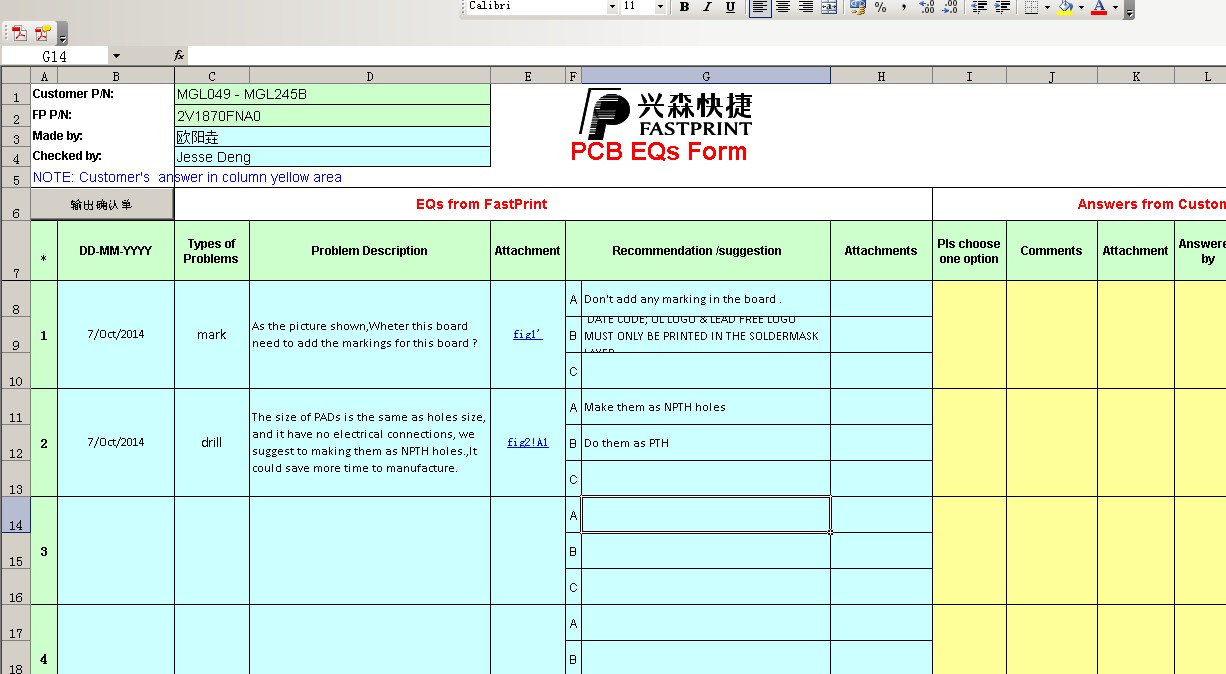The image size is (1226, 674).
Task: Open the fig2!A1 attachment link
Action: (527, 442)
